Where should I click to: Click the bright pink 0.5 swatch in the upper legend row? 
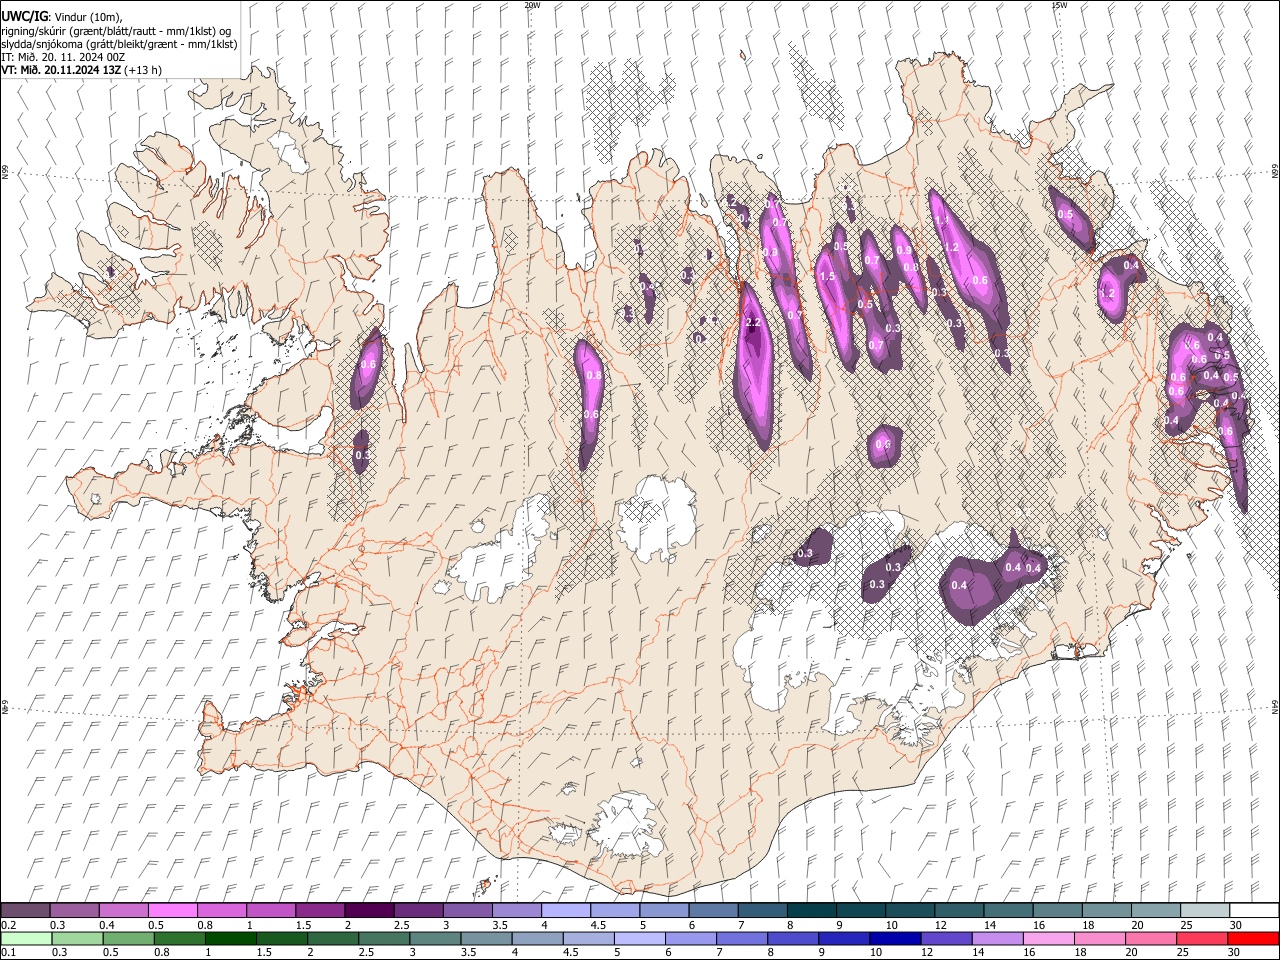coord(172,910)
